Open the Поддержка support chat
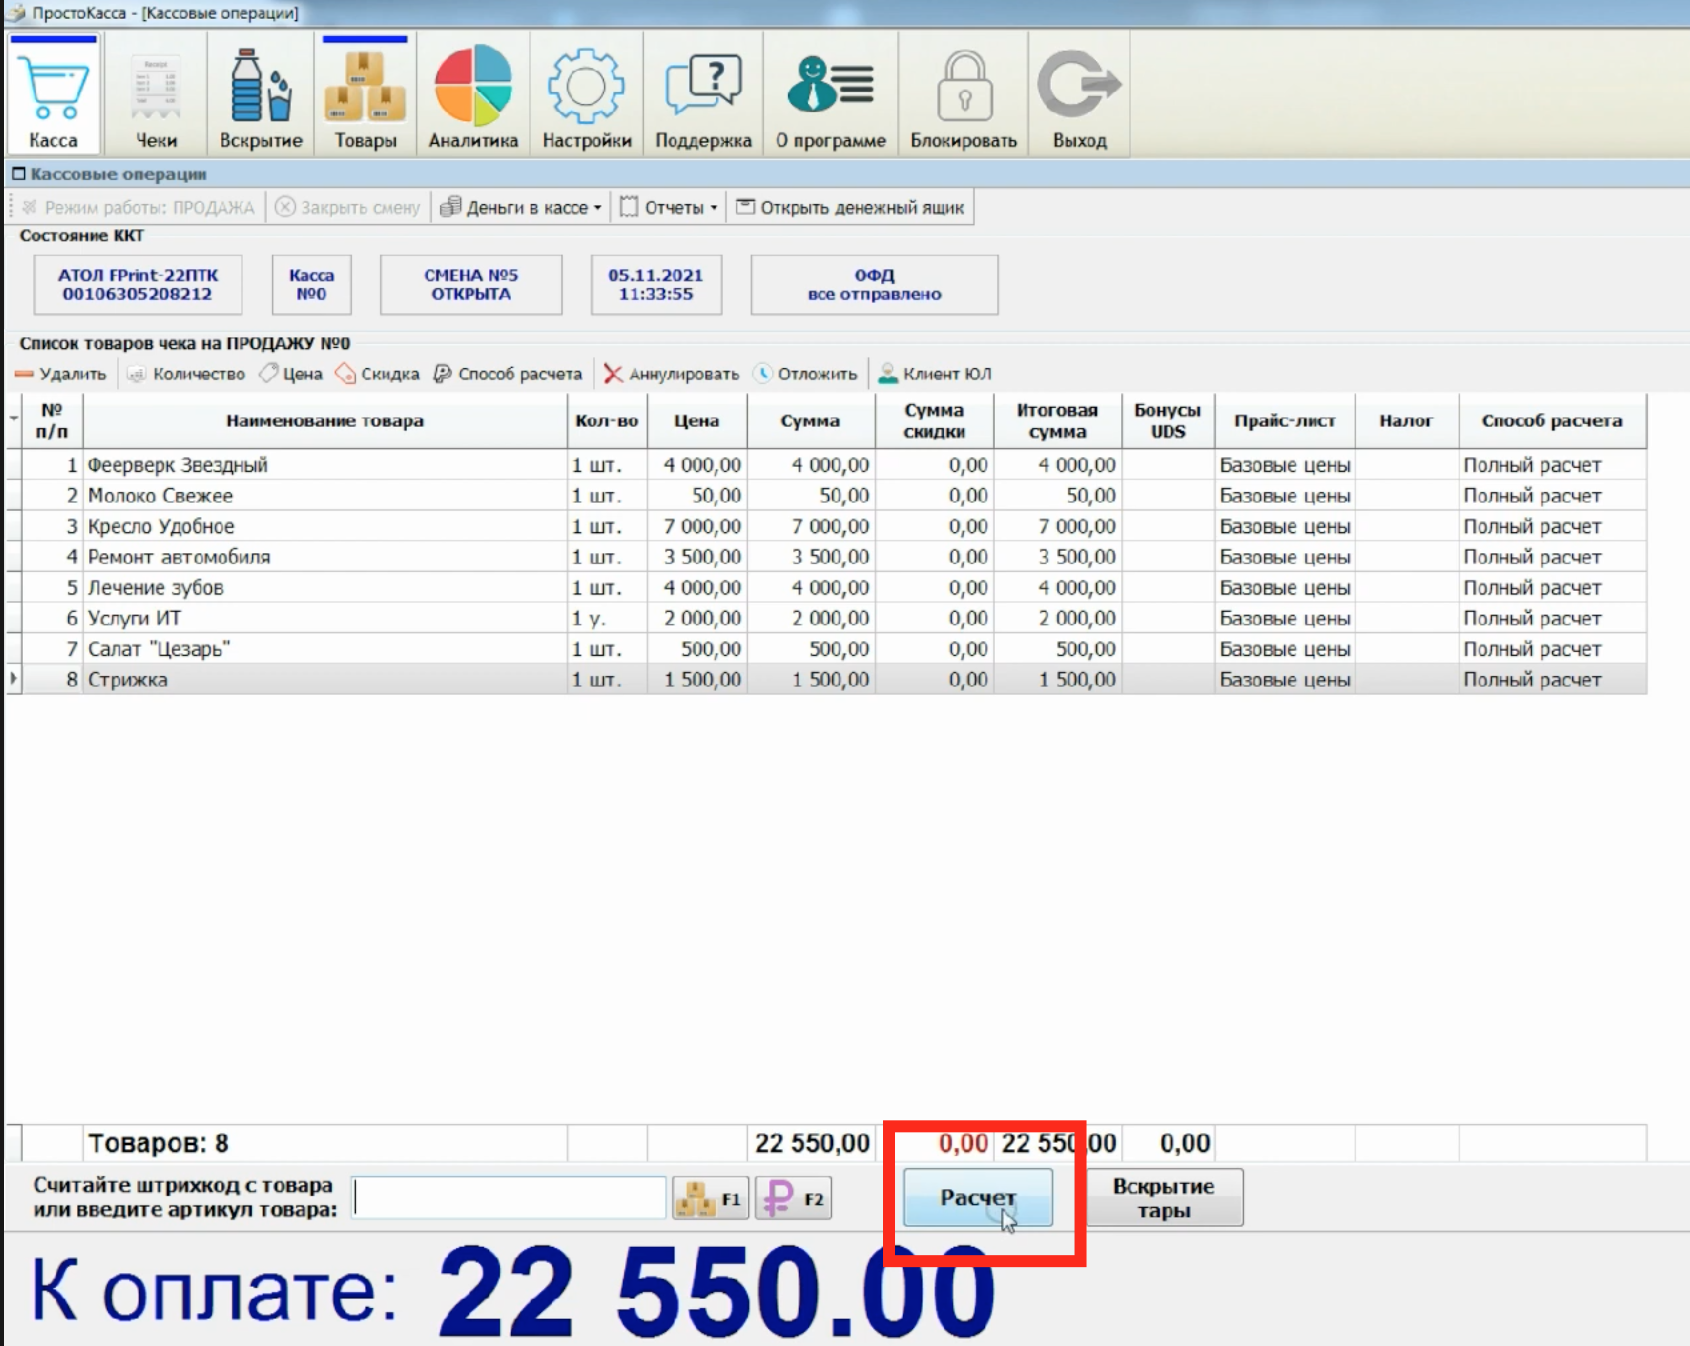Image resolution: width=1690 pixels, height=1346 pixels. coord(703,94)
